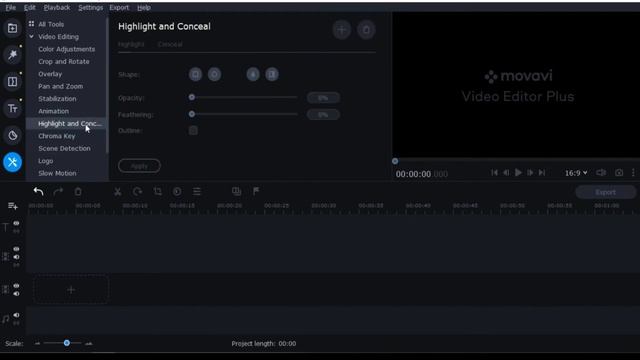The image size is (640, 360).
Task: Open the Titles sidebar icon
Action: click(x=12, y=109)
